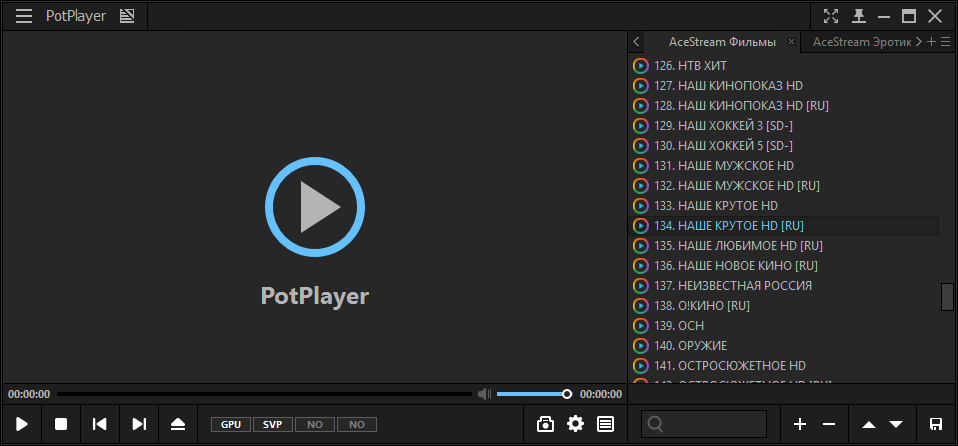Open file with the eject button
The image size is (958, 446).
[178, 424]
